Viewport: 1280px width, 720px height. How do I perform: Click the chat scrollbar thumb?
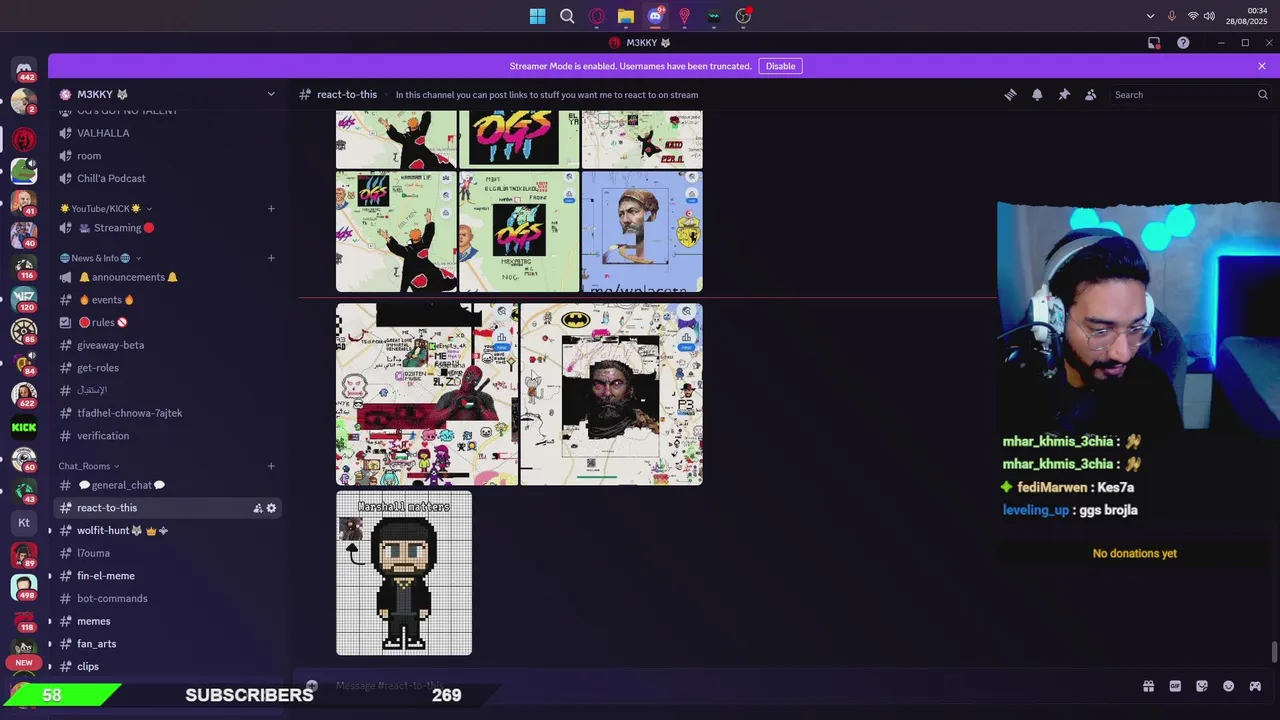point(1274,652)
